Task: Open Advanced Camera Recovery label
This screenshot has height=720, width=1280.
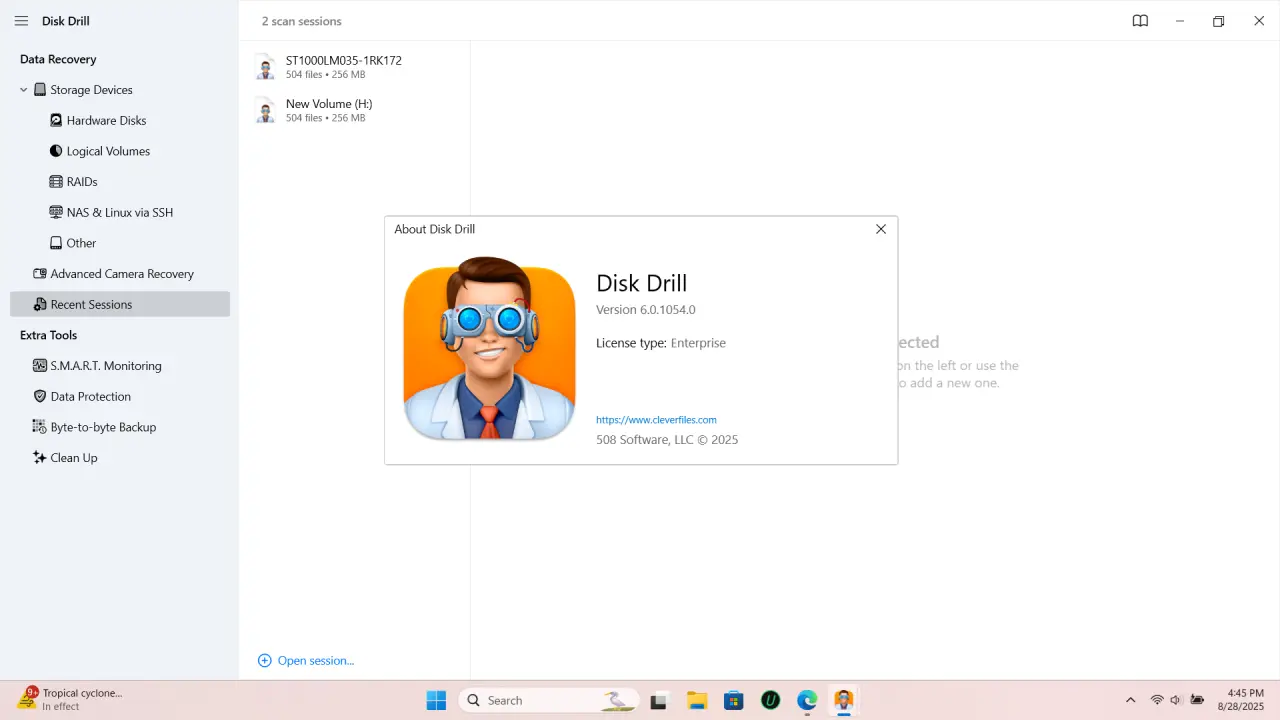Action: [122, 274]
